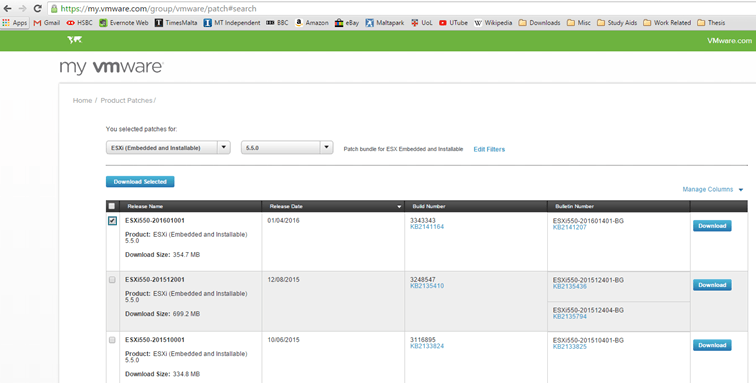756x383 pixels.
Task: Open KB2135410 build link
Action: click(x=427, y=286)
